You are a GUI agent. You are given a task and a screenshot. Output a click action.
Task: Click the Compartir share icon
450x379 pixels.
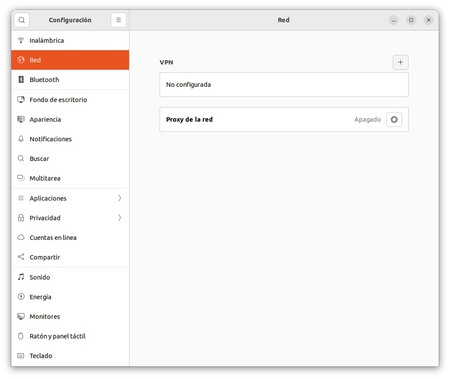tap(21, 257)
